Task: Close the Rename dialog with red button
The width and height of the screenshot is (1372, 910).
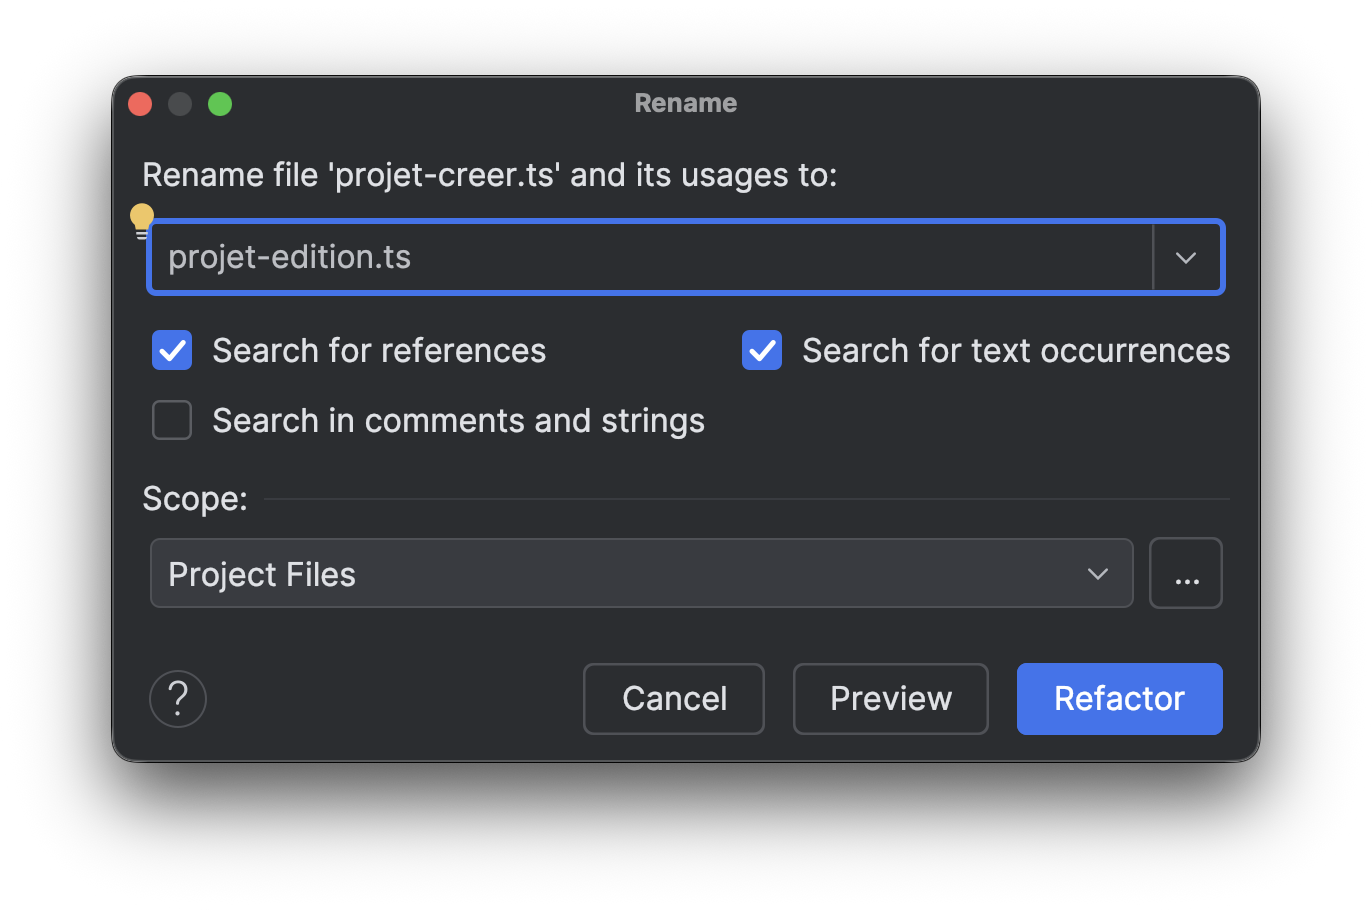Action: click(x=140, y=104)
